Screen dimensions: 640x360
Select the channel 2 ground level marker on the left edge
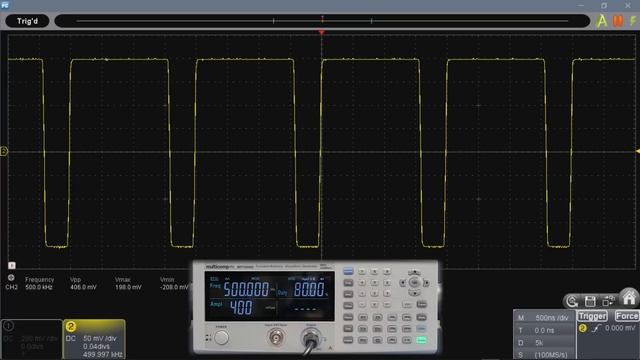(4, 151)
